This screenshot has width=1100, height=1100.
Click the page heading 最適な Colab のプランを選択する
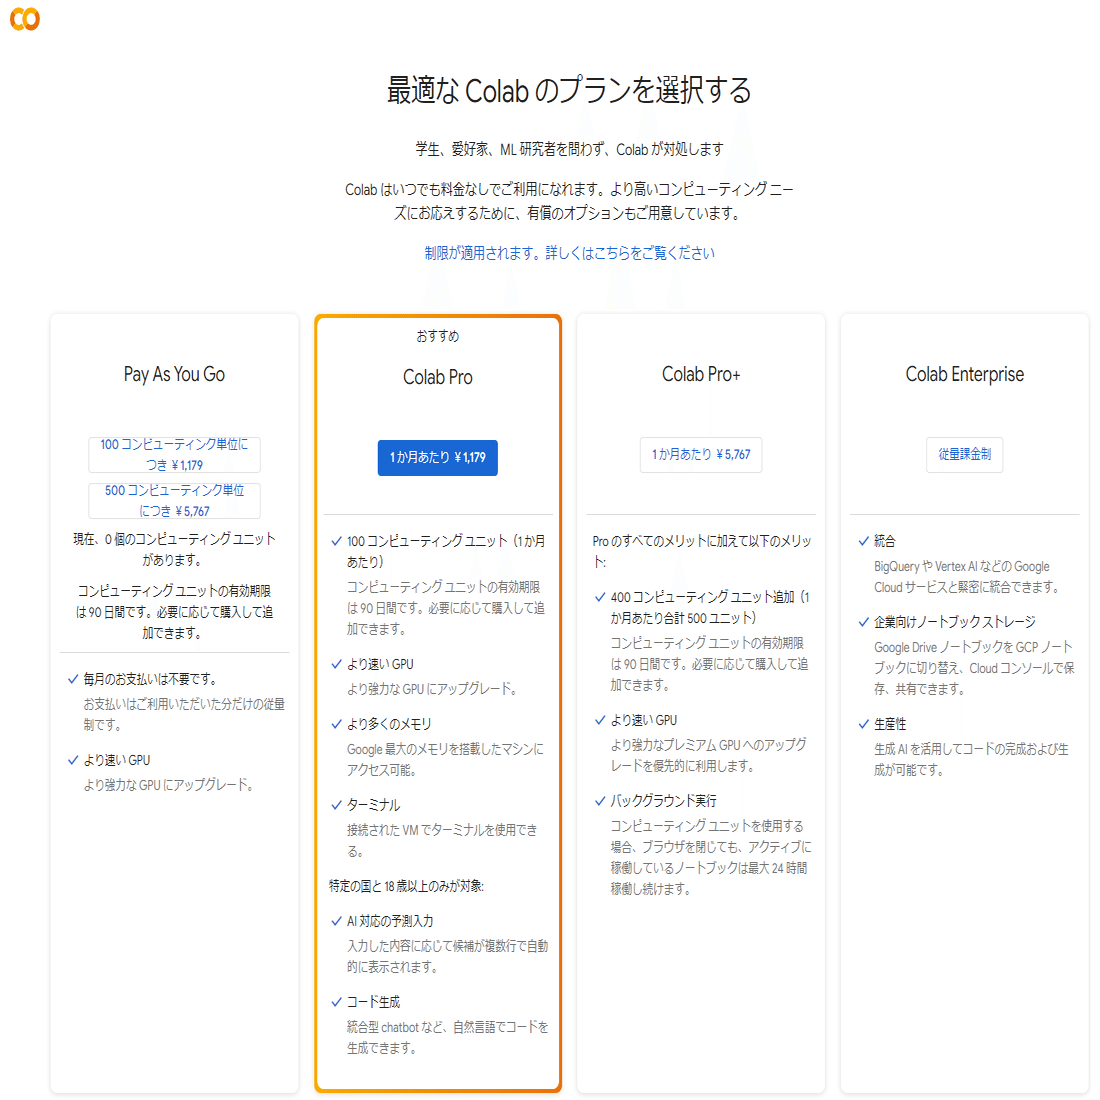569,90
